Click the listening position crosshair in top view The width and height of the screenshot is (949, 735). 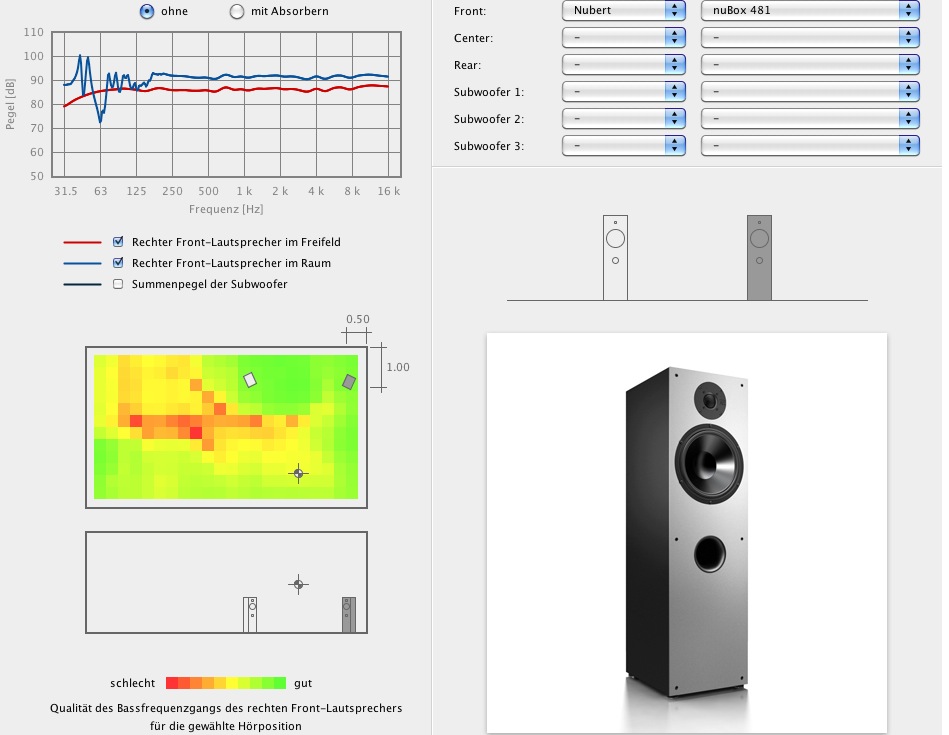[x=298, y=472]
